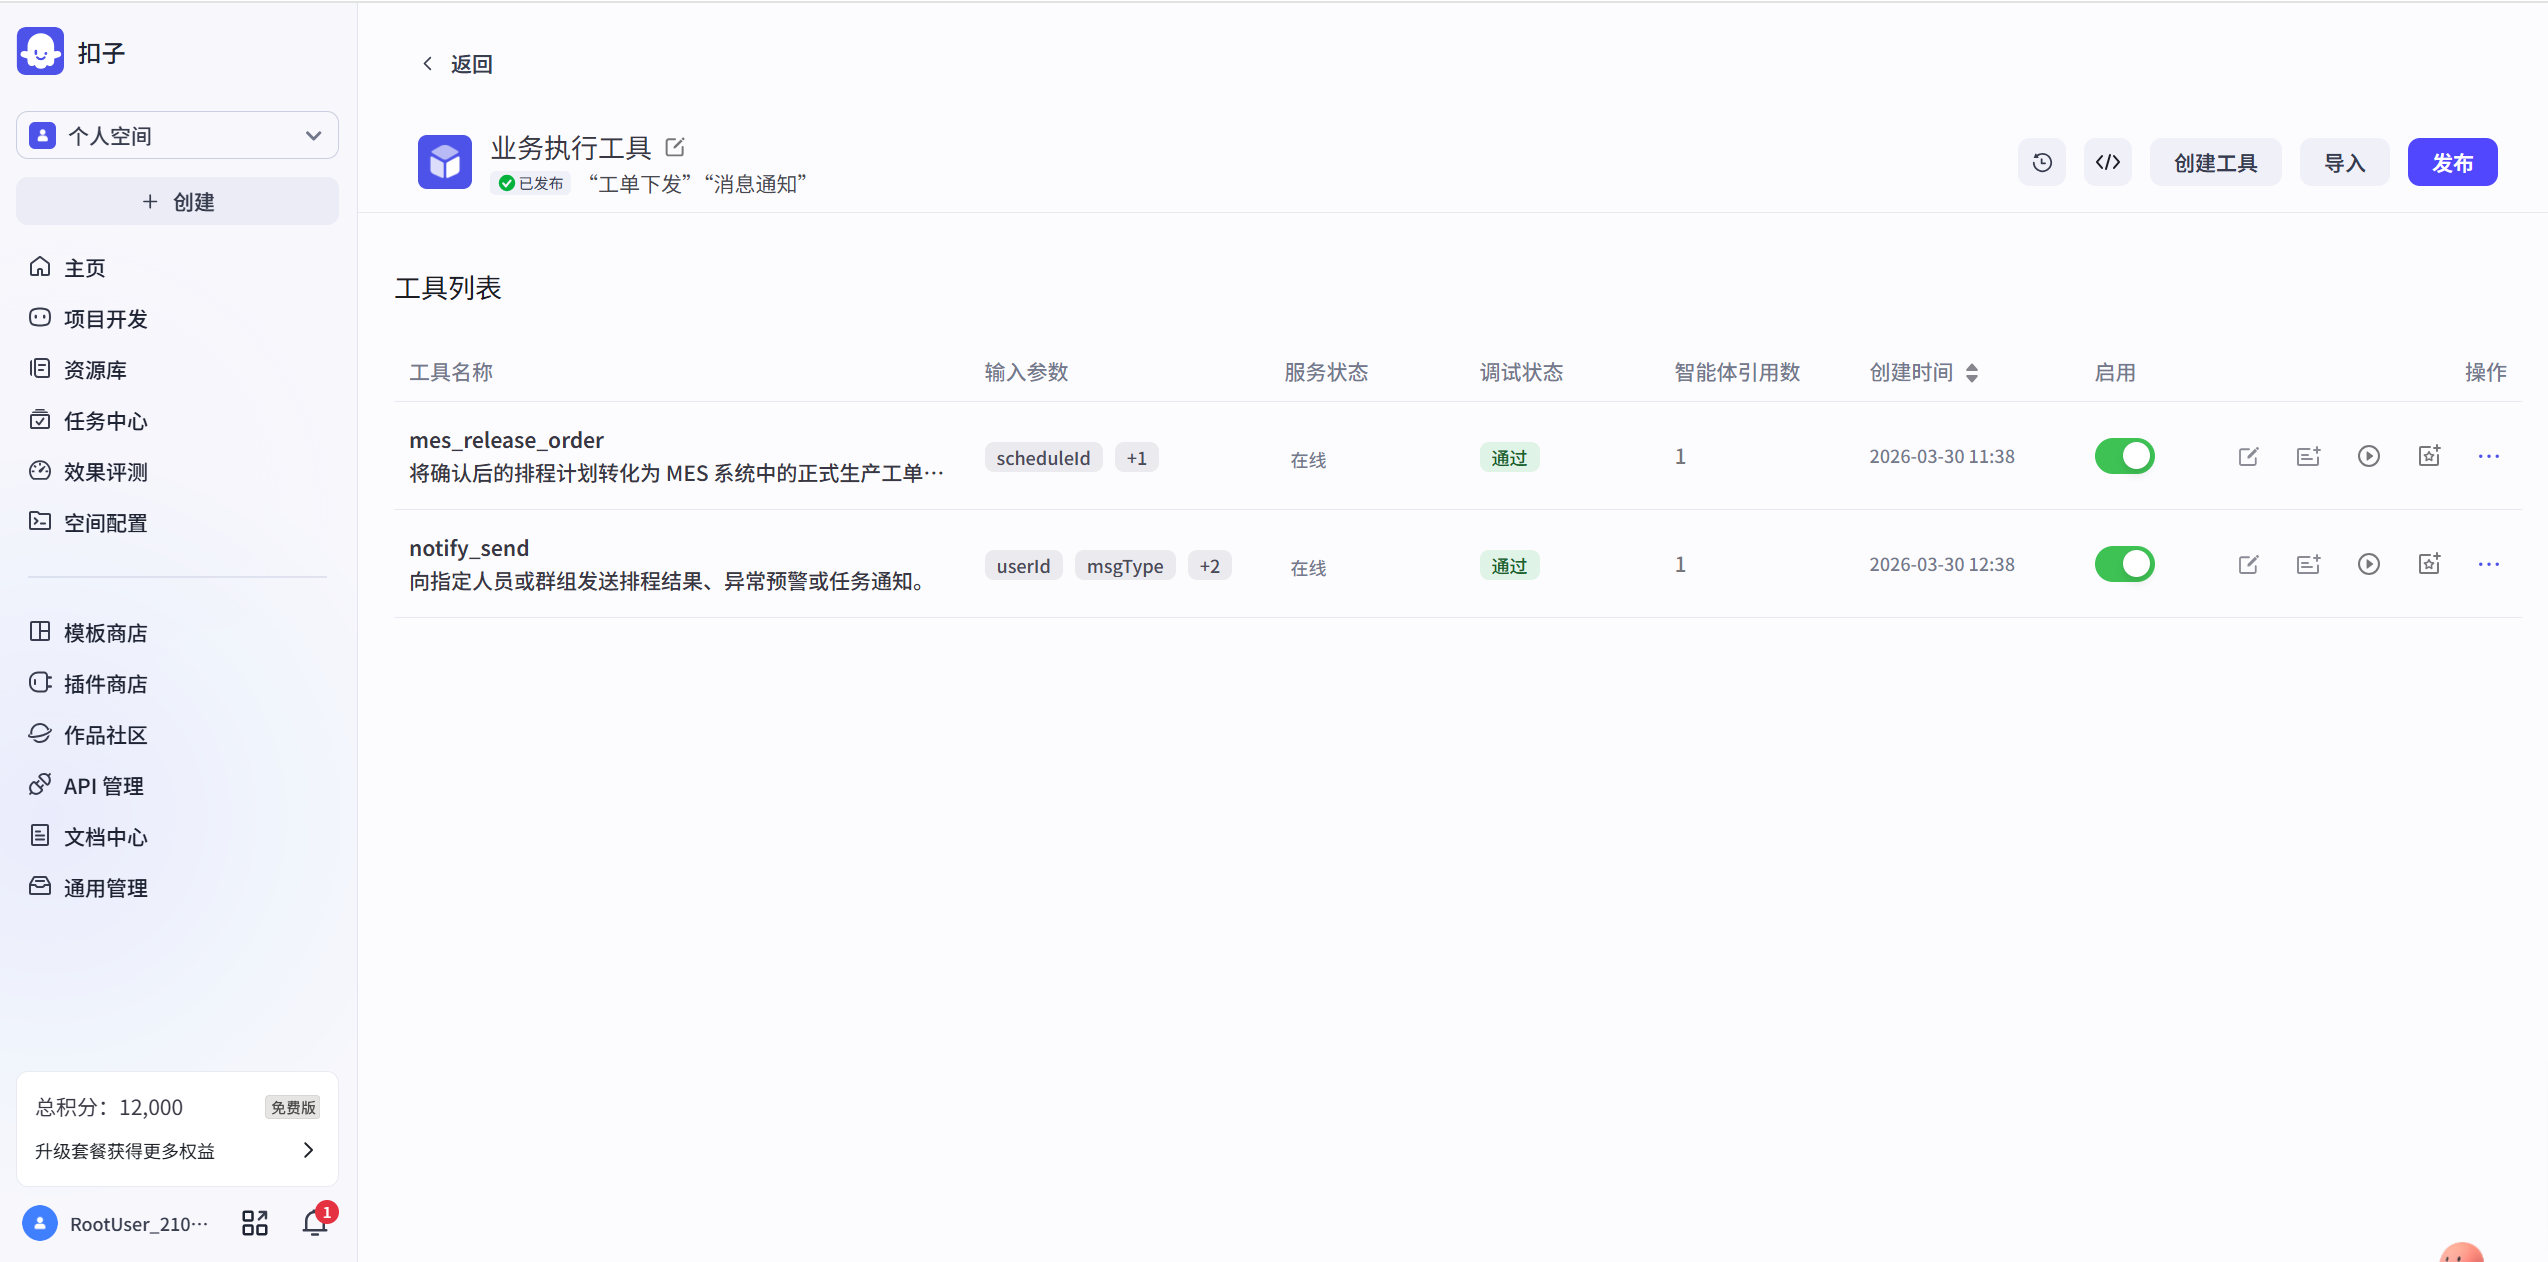The image size is (2548, 1262).
Task: Click the run/debug play icon for notify_send
Action: [x=2368, y=564]
